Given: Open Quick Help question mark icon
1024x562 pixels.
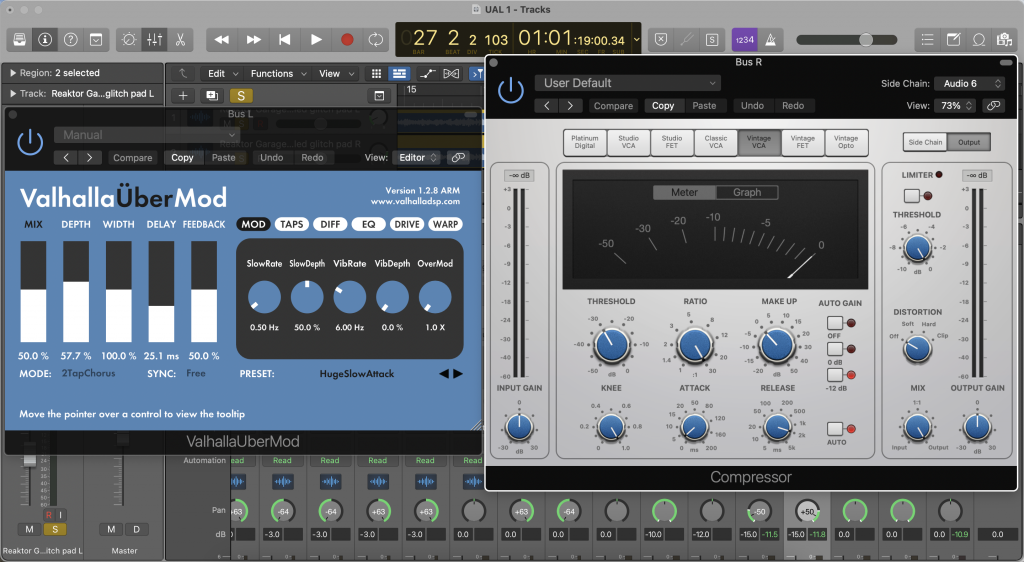Looking at the screenshot, I should point(71,40).
